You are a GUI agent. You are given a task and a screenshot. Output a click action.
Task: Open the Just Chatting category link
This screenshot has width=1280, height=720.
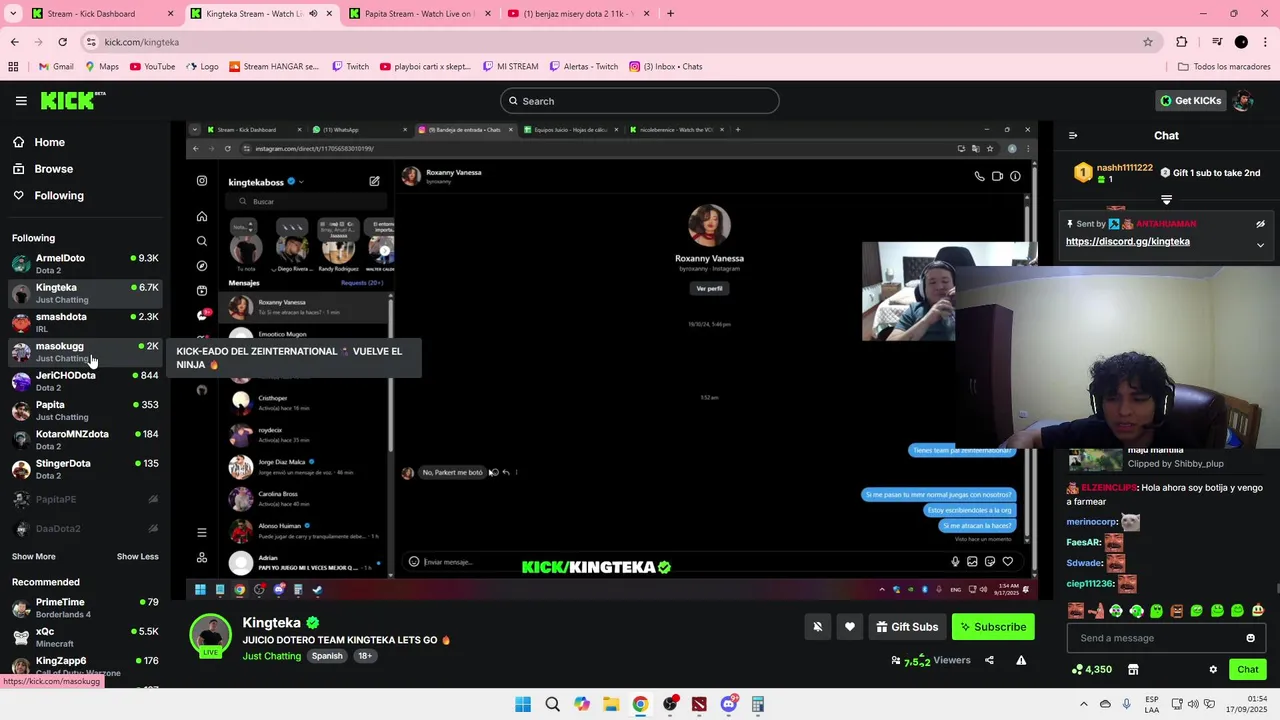coord(271,656)
